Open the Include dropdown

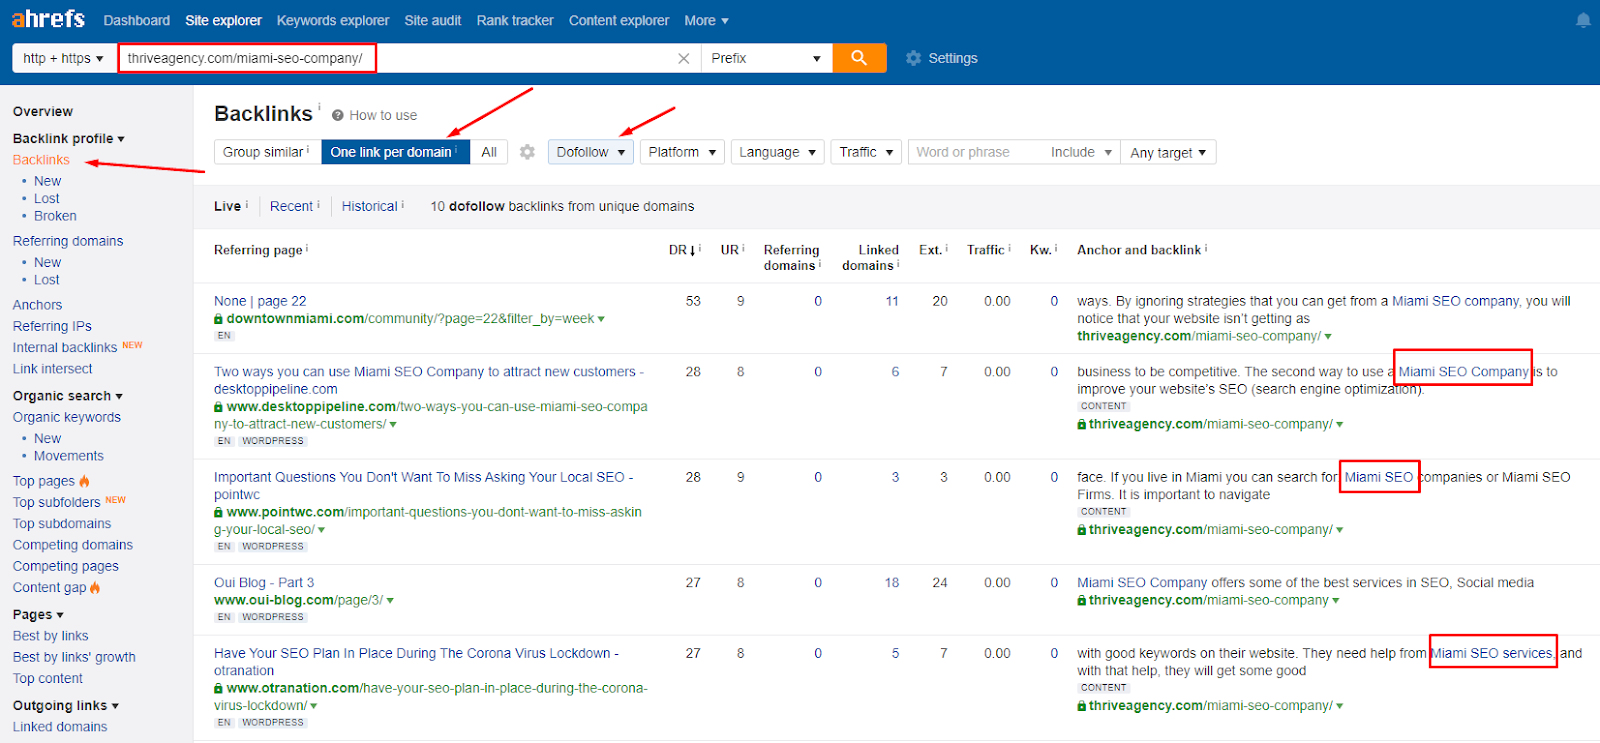click(x=1081, y=152)
